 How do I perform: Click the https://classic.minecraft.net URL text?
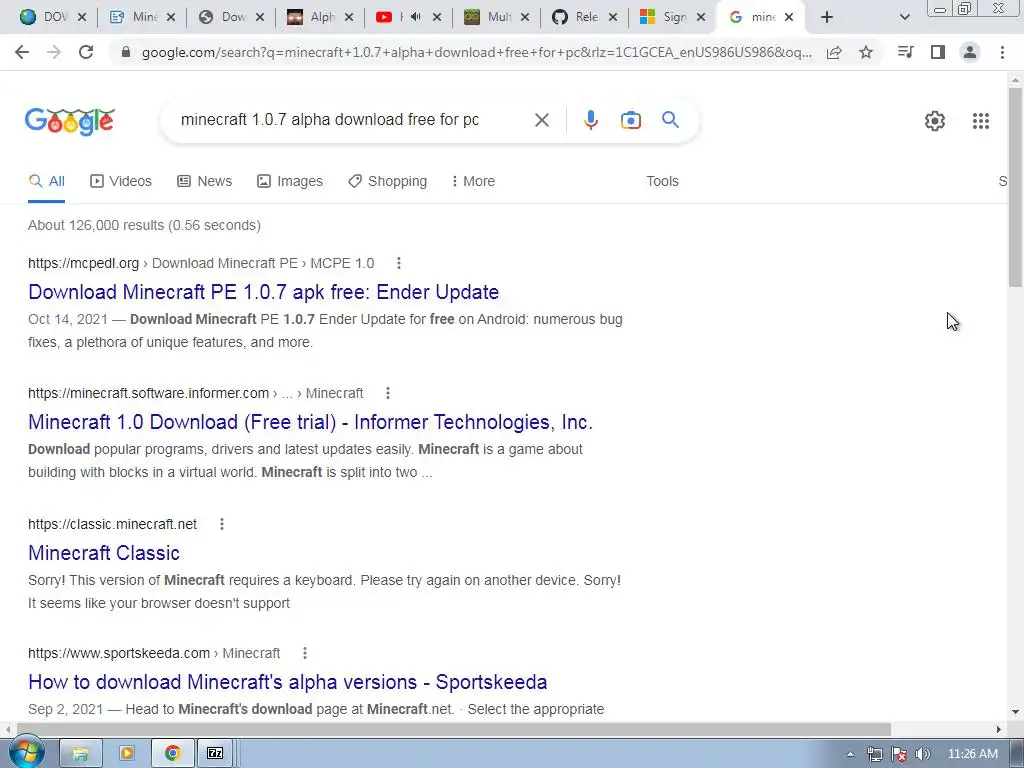pyautogui.click(x=112, y=524)
